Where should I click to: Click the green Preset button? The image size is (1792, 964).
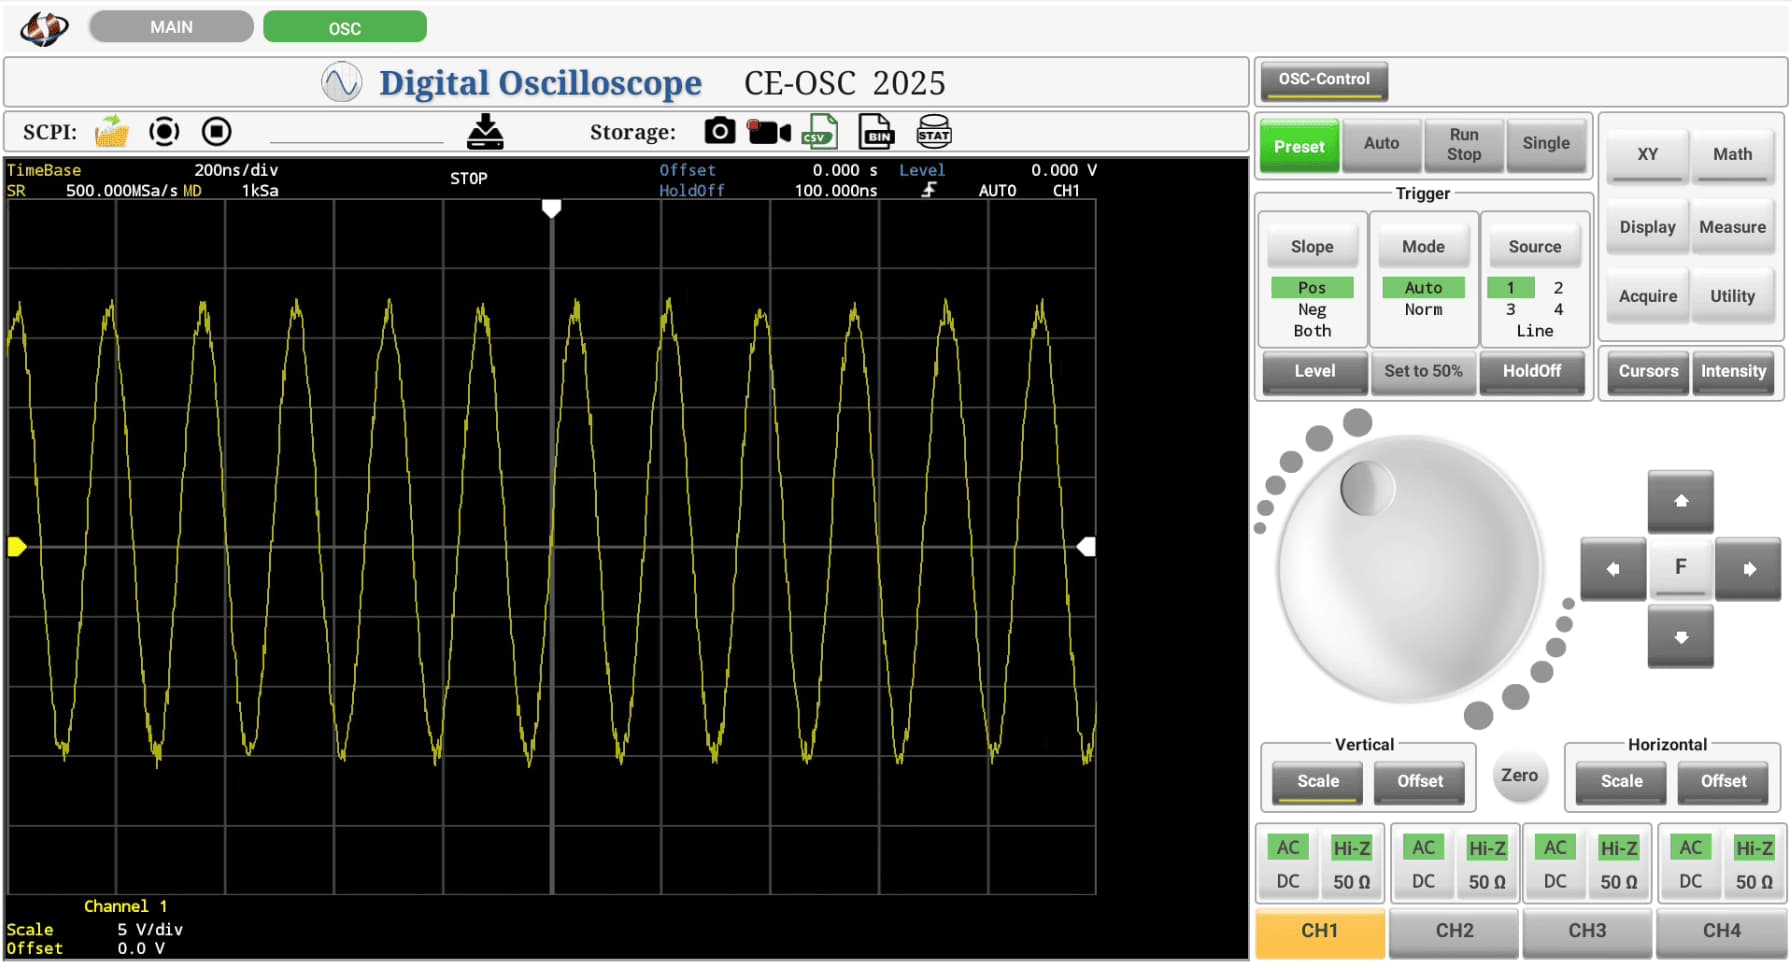(x=1299, y=146)
